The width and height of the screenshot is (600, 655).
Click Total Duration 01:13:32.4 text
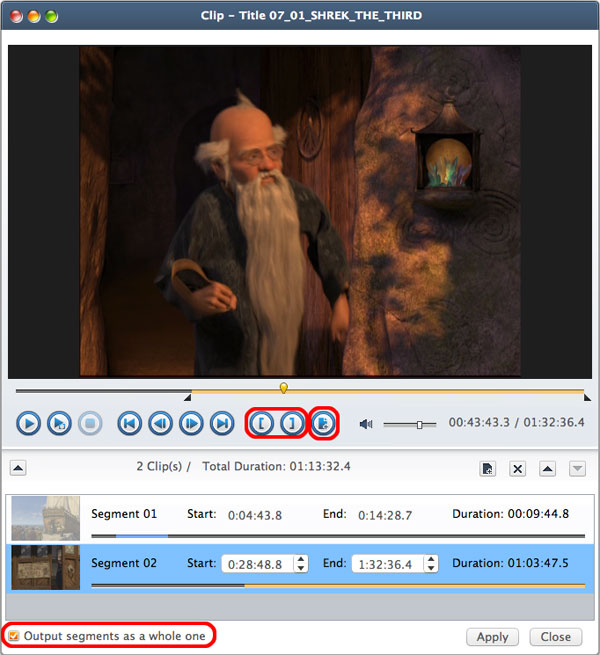tap(277, 466)
